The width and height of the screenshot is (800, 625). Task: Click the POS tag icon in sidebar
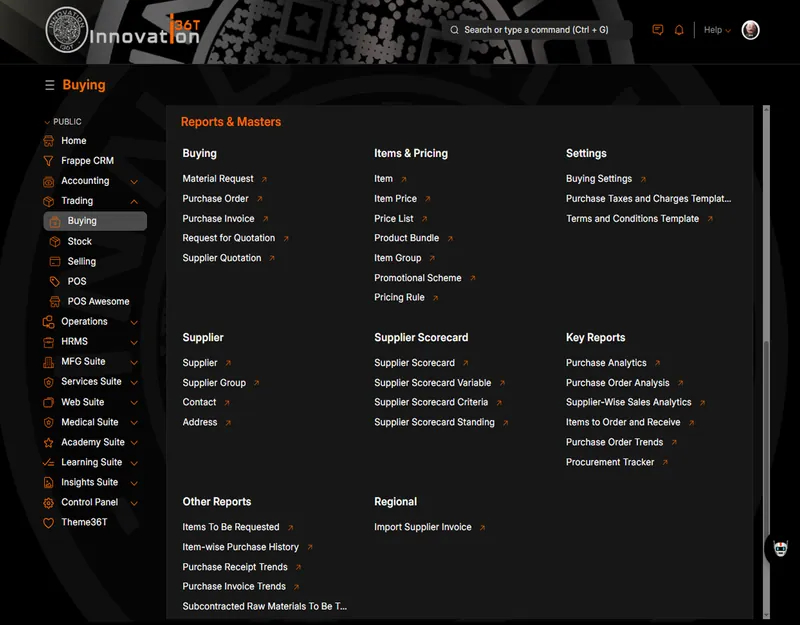[55, 282]
